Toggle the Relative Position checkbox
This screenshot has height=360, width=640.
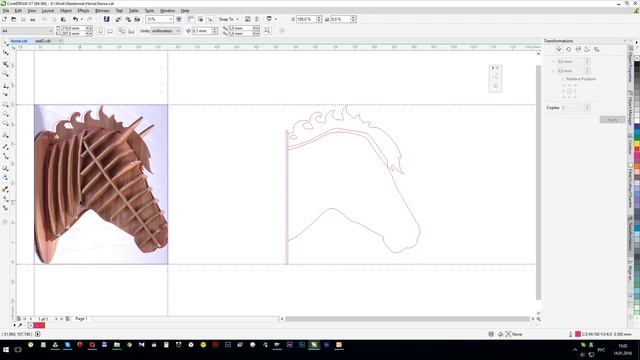click(563, 79)
